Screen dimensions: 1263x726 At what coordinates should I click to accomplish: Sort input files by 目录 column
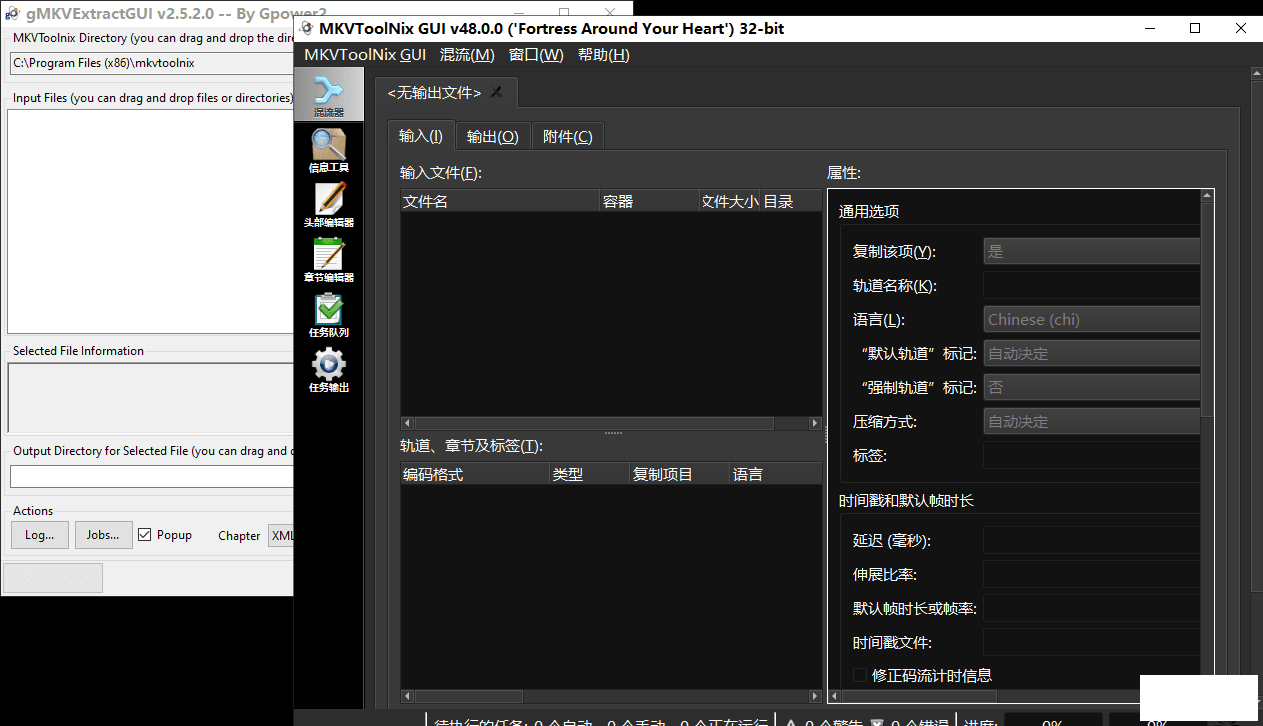(x=791, y=201)
